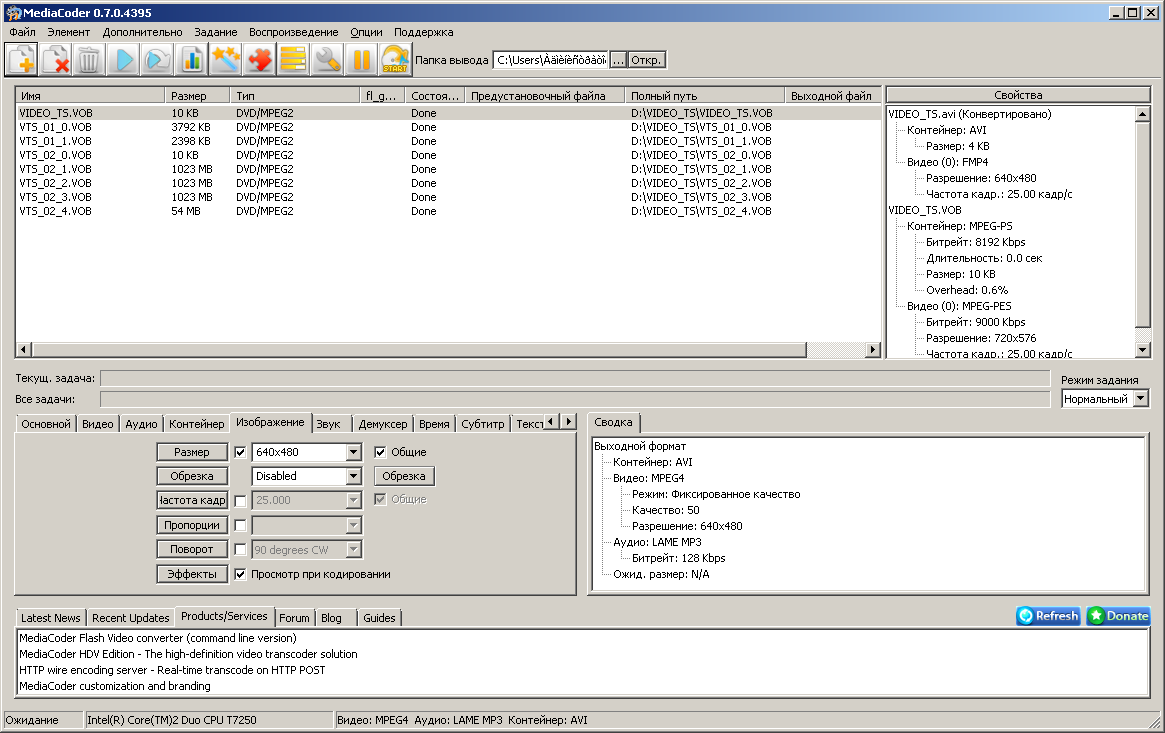The image size is (1165, 733).
Task: Enable the Пропорции checkbox
Action: [x=240, y=526]
